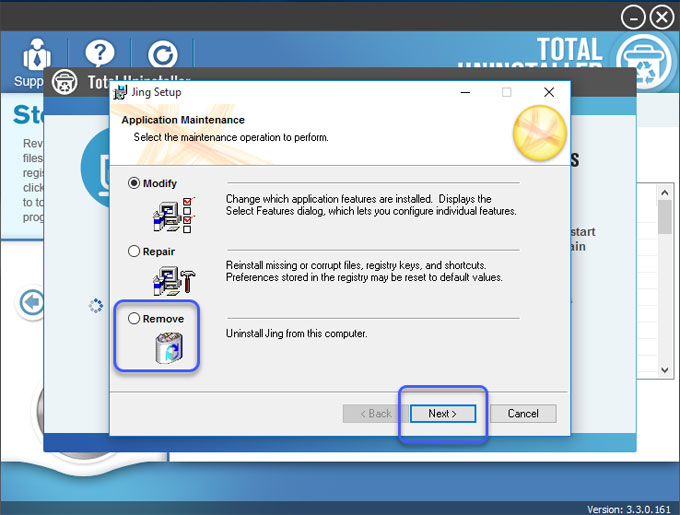Minimize the Jing Setup dialog

point(465,92)
